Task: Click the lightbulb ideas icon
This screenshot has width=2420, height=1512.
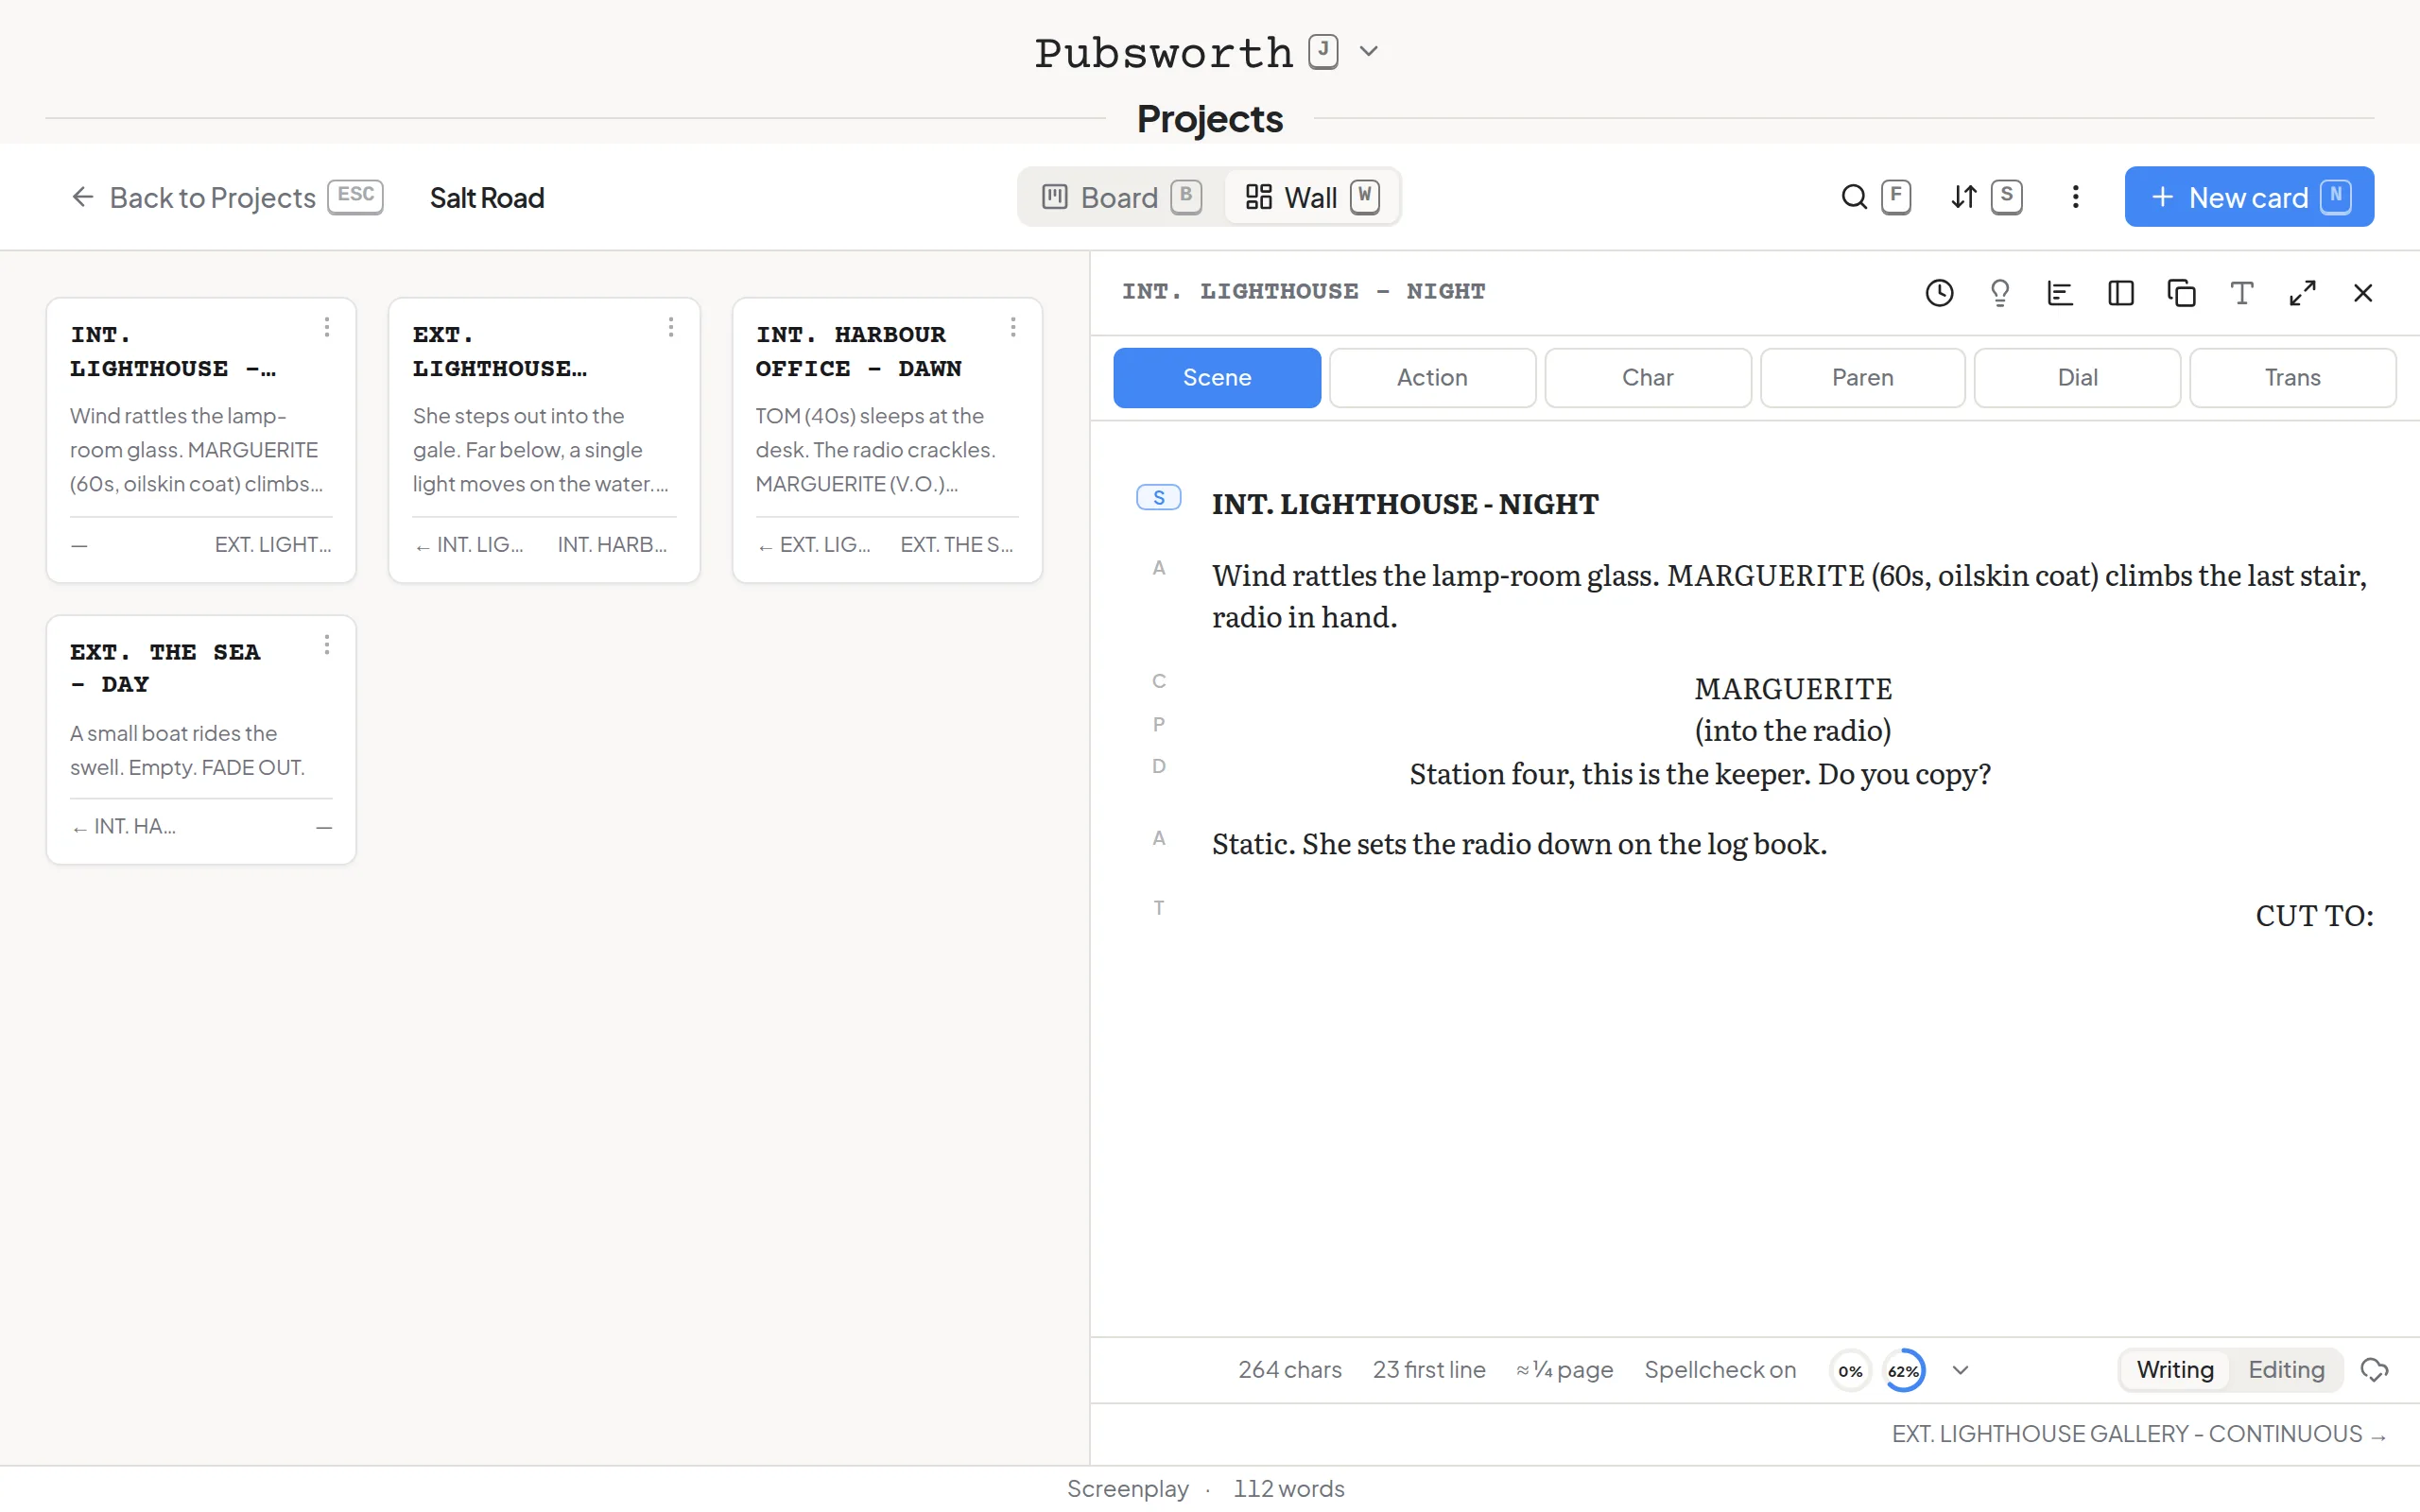Action: coord(2000,293)
